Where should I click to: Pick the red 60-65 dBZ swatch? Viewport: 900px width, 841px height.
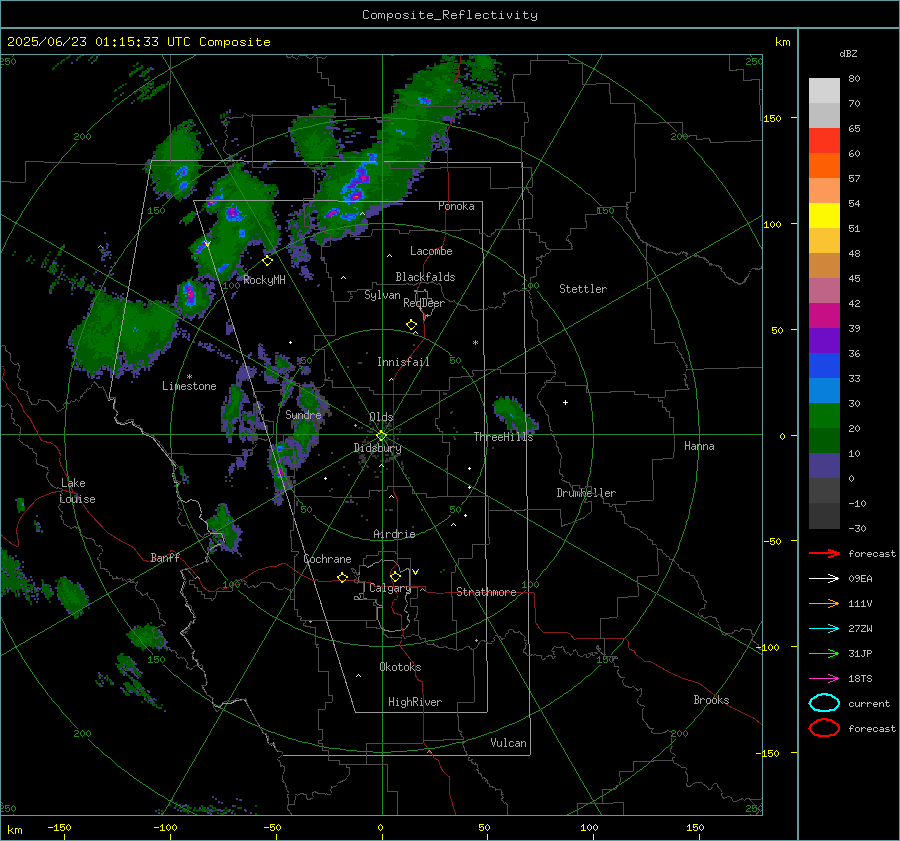click(x=824, y=141)
